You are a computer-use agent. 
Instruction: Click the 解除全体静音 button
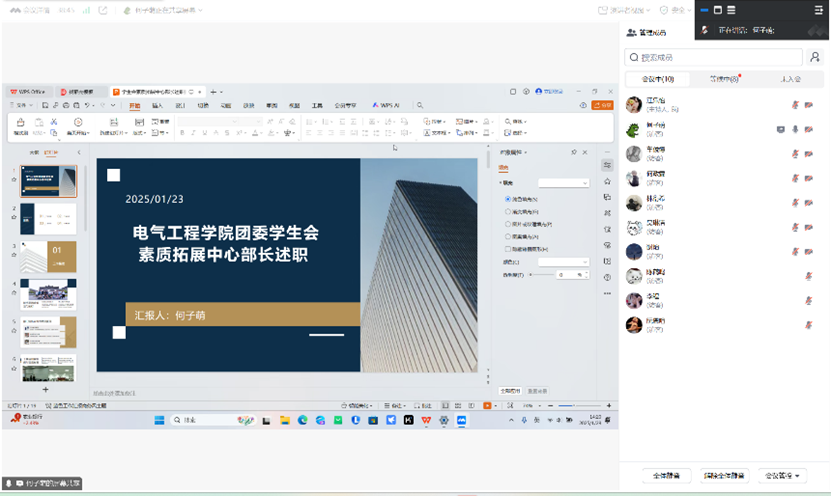point(723,476)
